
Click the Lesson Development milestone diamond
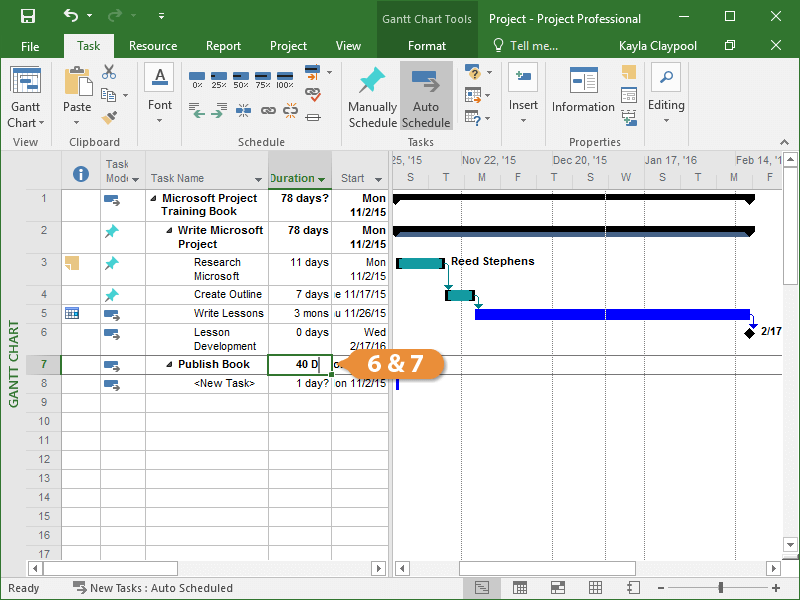click(750, 332)
